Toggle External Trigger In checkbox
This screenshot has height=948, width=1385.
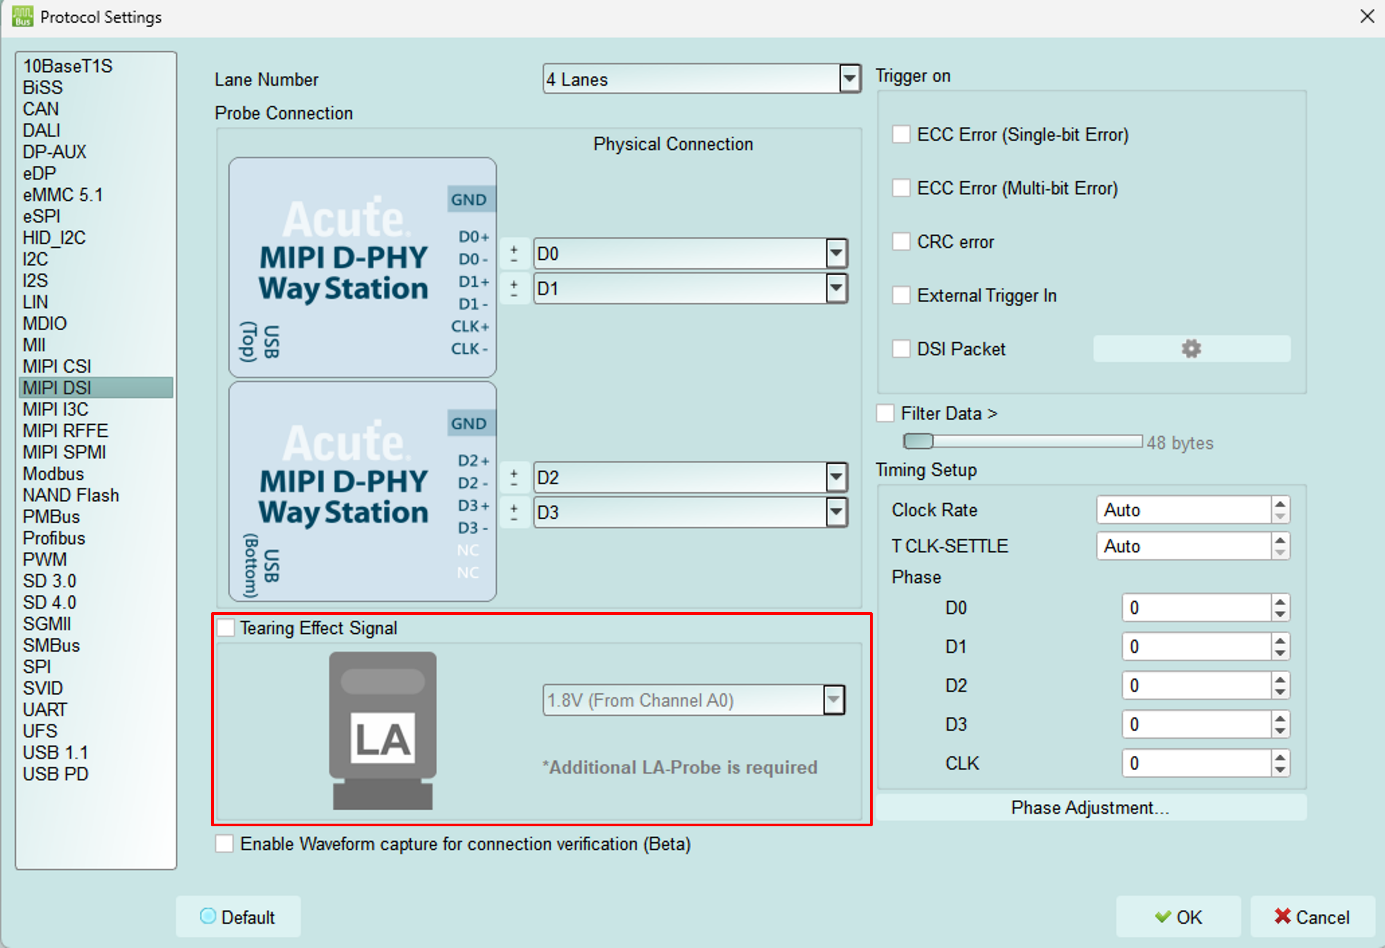click(901, 296)
